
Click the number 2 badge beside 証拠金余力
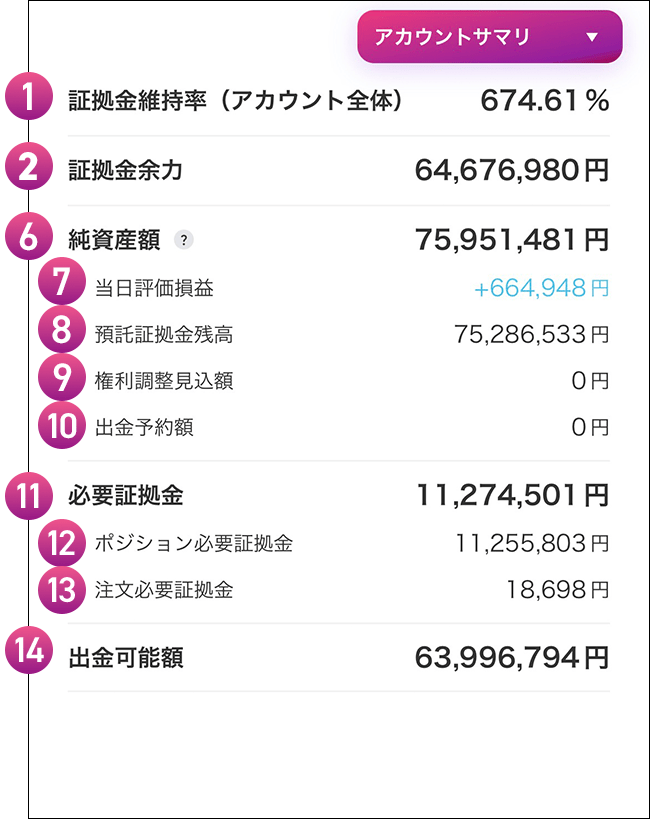tap(30, 167)
